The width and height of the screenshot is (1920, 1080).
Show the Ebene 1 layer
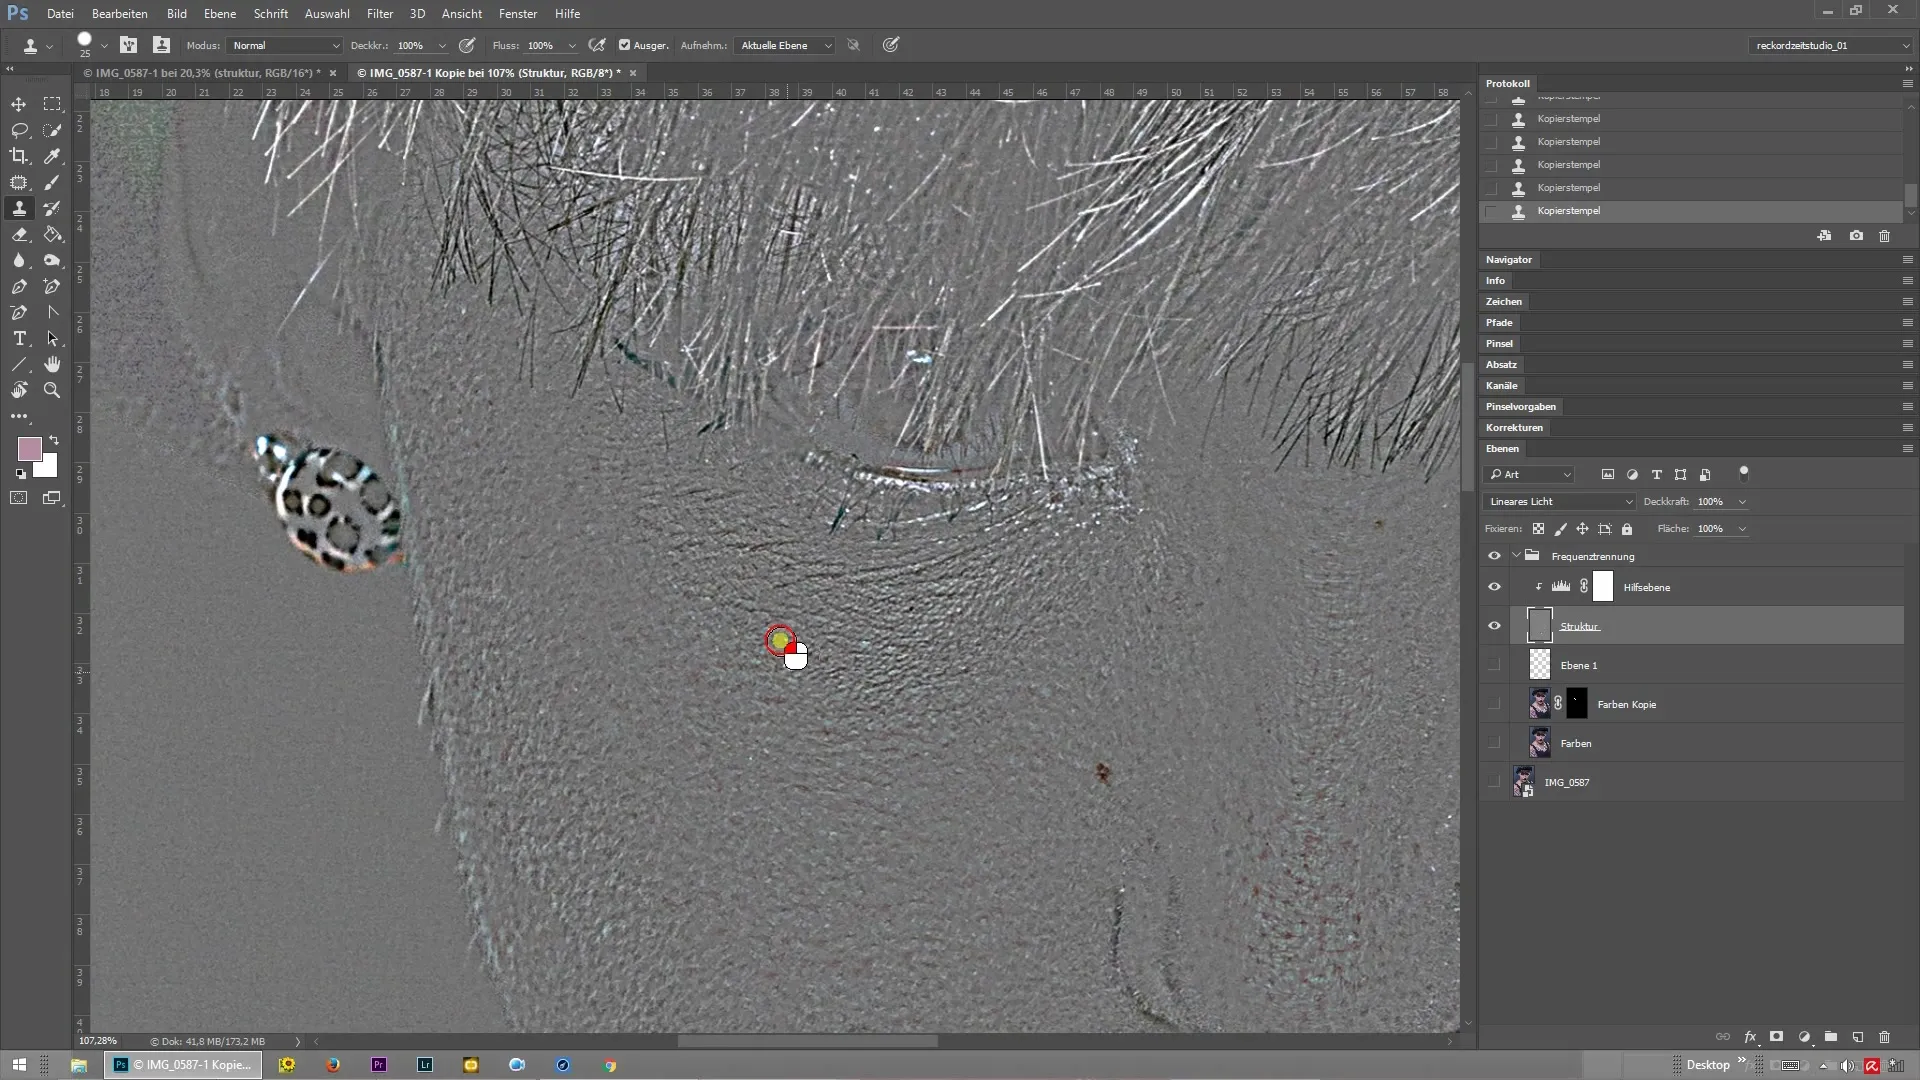tap(1494, 665)
